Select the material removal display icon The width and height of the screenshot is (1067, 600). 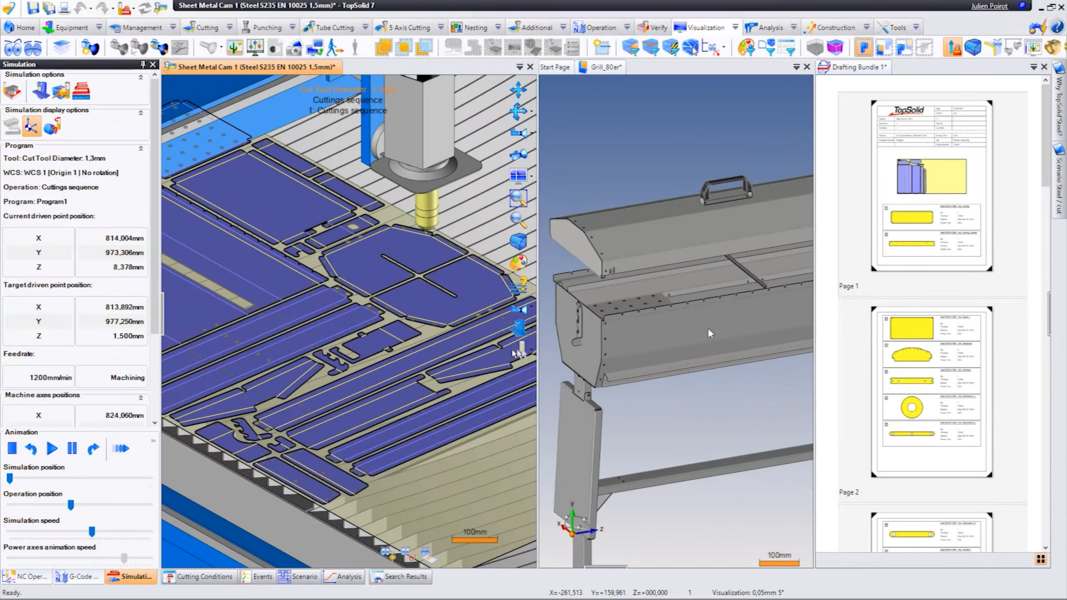[x=52, y=126]
